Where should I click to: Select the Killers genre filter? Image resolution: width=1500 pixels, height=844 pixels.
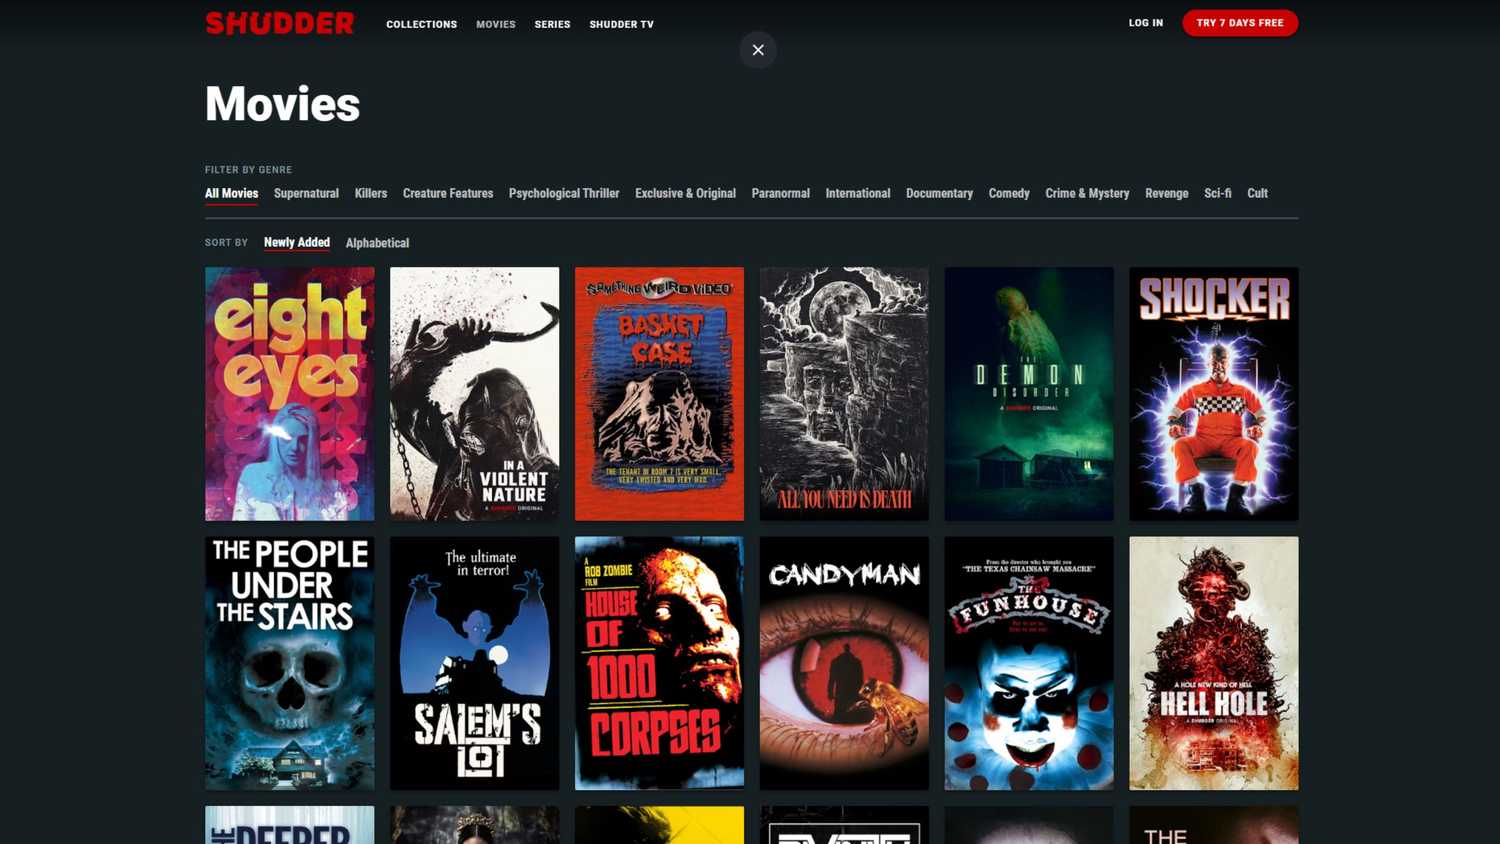click(370, 193)
